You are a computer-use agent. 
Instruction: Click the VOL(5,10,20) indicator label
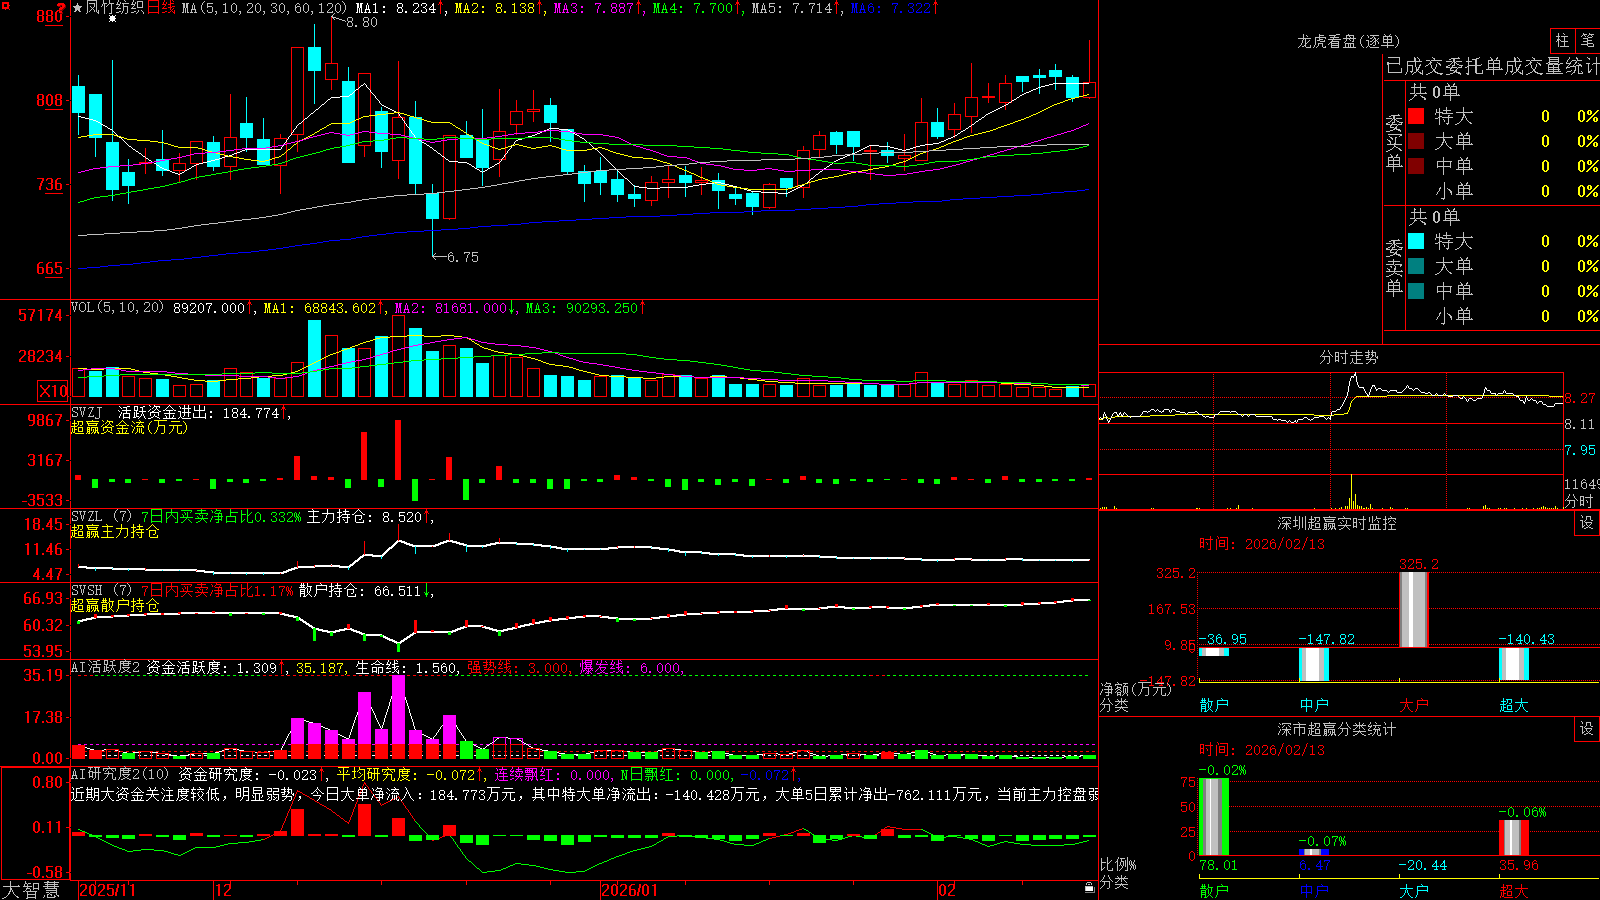(117, 308)
